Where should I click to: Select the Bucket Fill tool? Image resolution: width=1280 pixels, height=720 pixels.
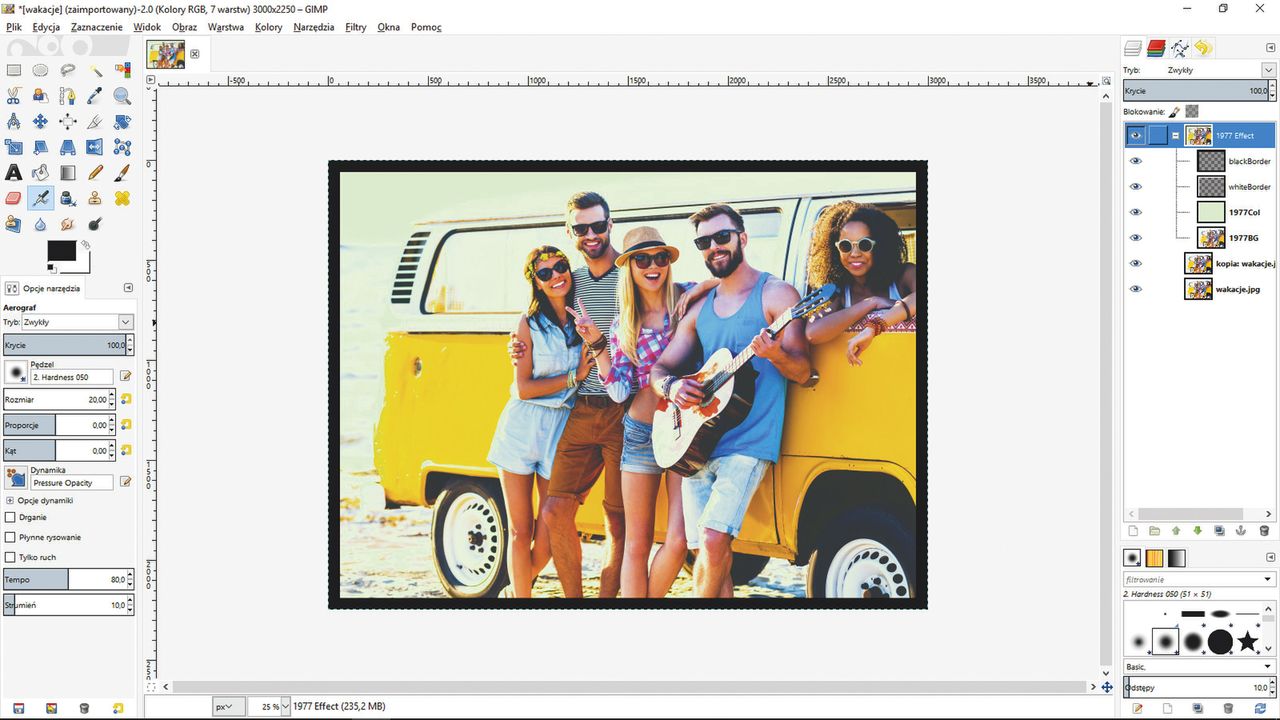[x=40, y=173]
